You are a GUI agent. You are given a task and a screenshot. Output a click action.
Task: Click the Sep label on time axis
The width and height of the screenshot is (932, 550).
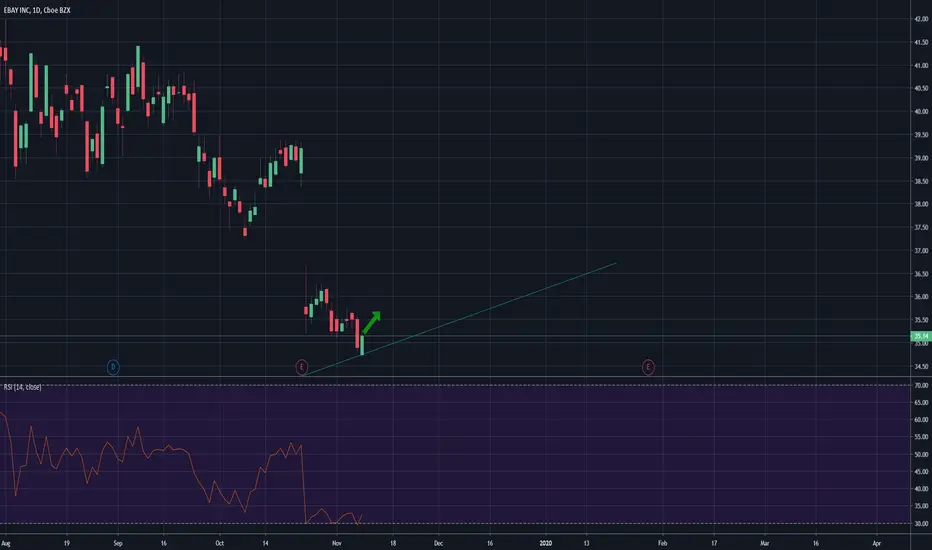click(118, 543)
